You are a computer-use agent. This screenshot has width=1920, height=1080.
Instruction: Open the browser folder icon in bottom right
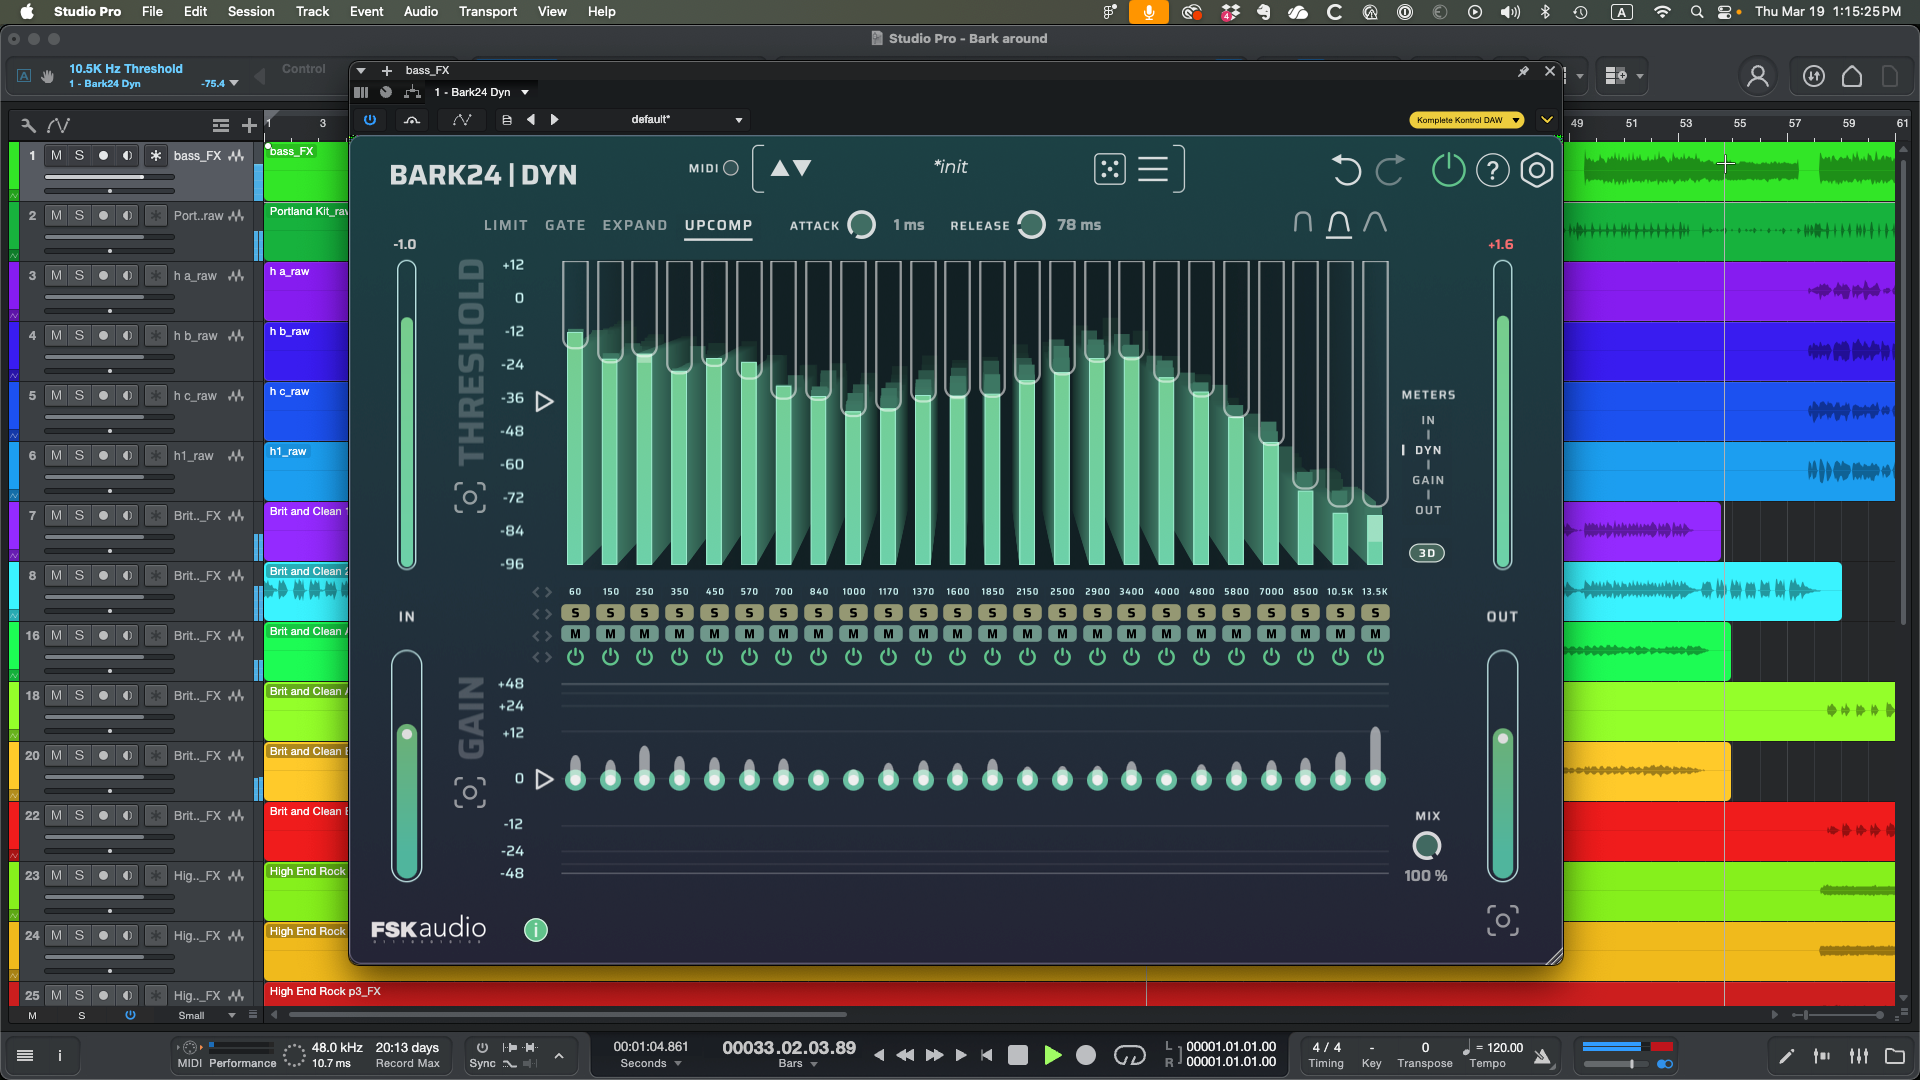[1895, 1056]
